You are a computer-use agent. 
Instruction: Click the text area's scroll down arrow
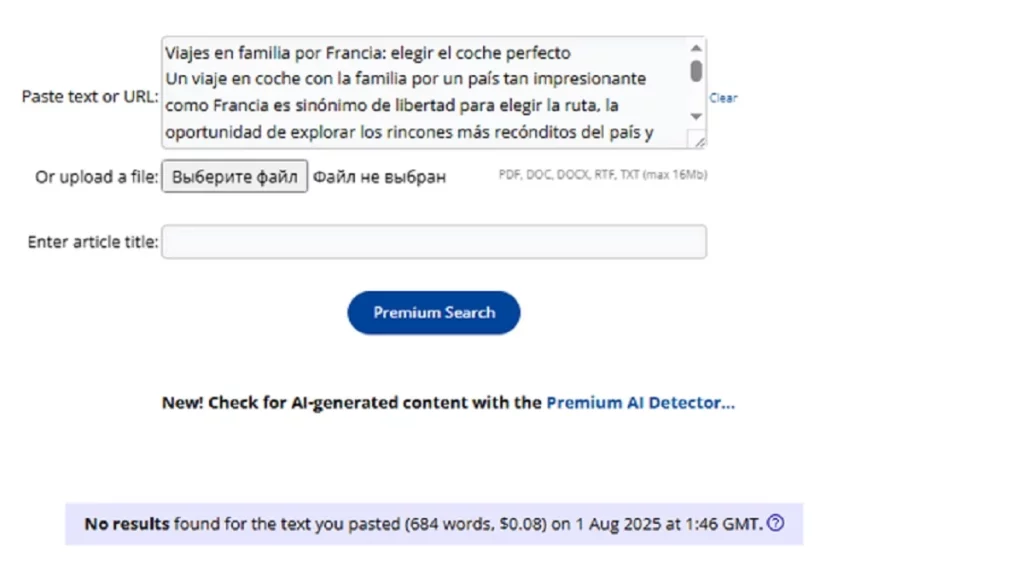pyautogui.click(x=696, y=116)
